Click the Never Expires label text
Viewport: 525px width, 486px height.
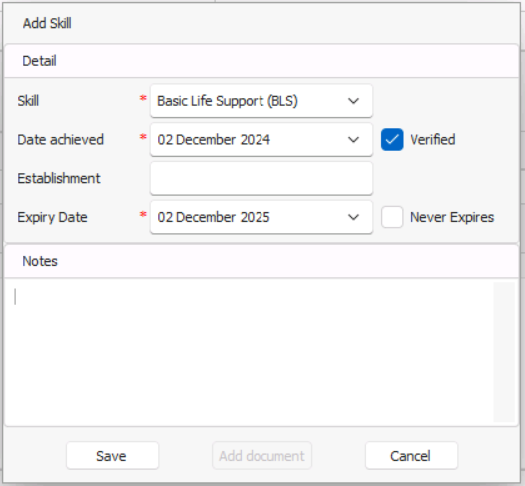[452, 217]
